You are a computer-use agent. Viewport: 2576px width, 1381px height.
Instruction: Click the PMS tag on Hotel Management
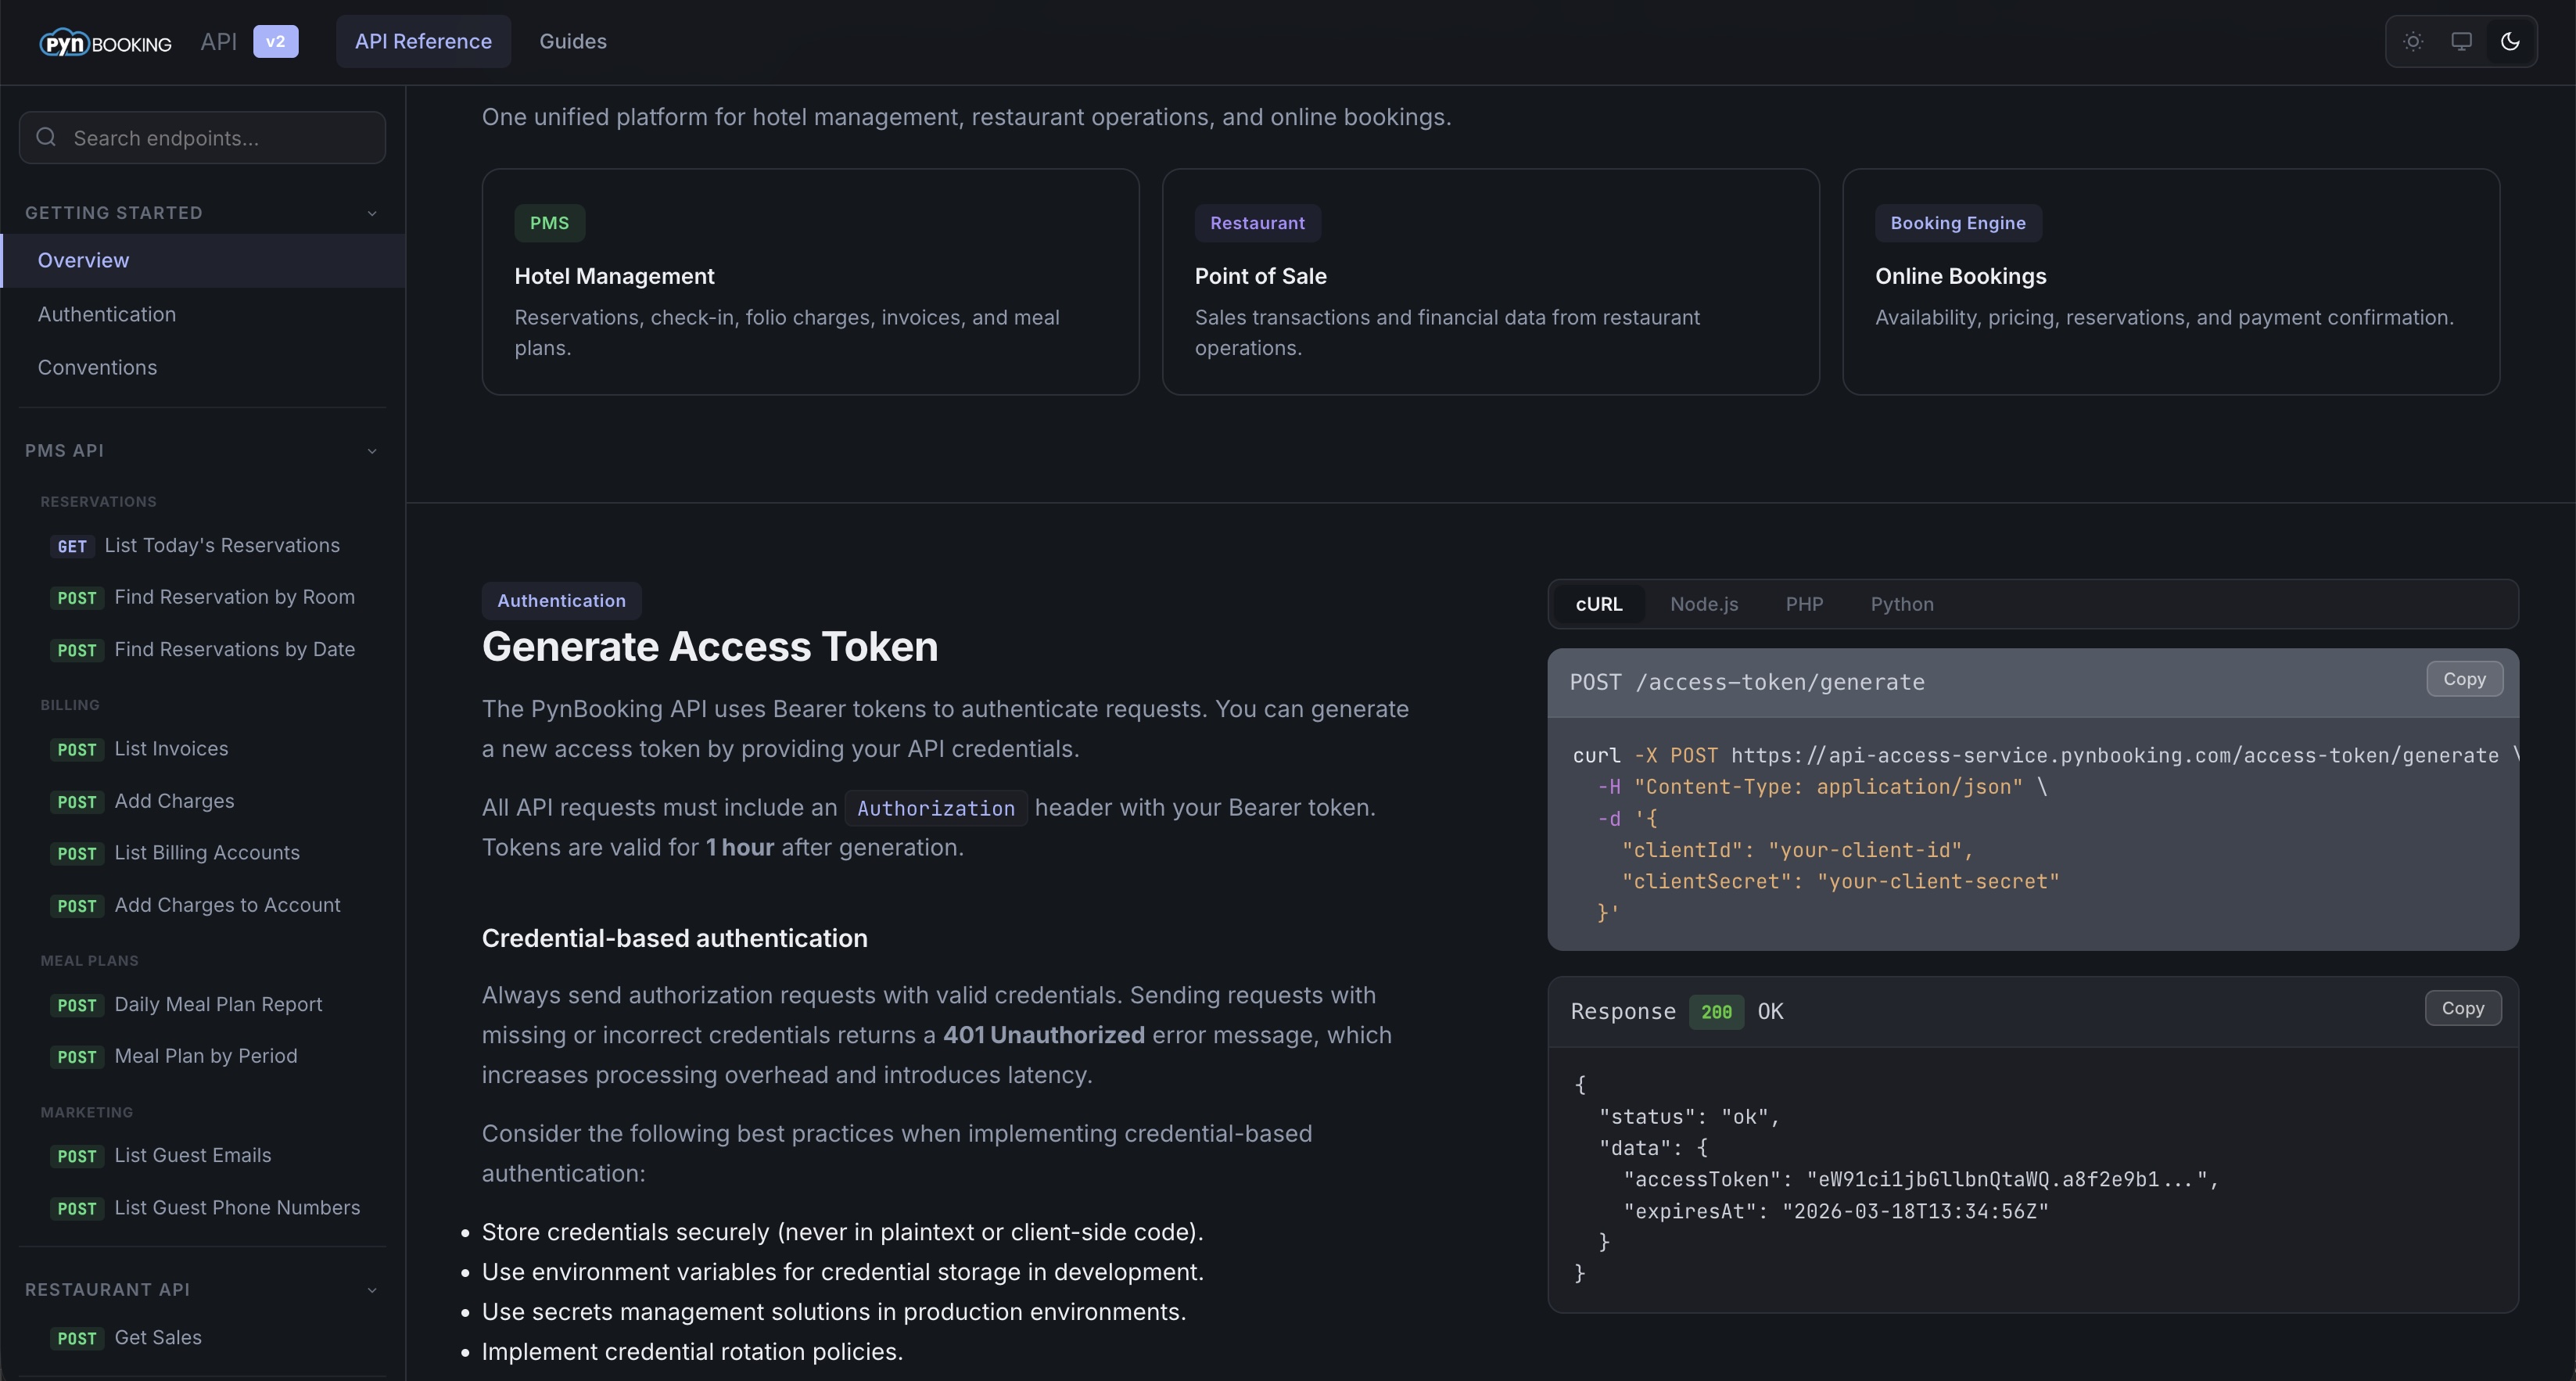point(549,223)
